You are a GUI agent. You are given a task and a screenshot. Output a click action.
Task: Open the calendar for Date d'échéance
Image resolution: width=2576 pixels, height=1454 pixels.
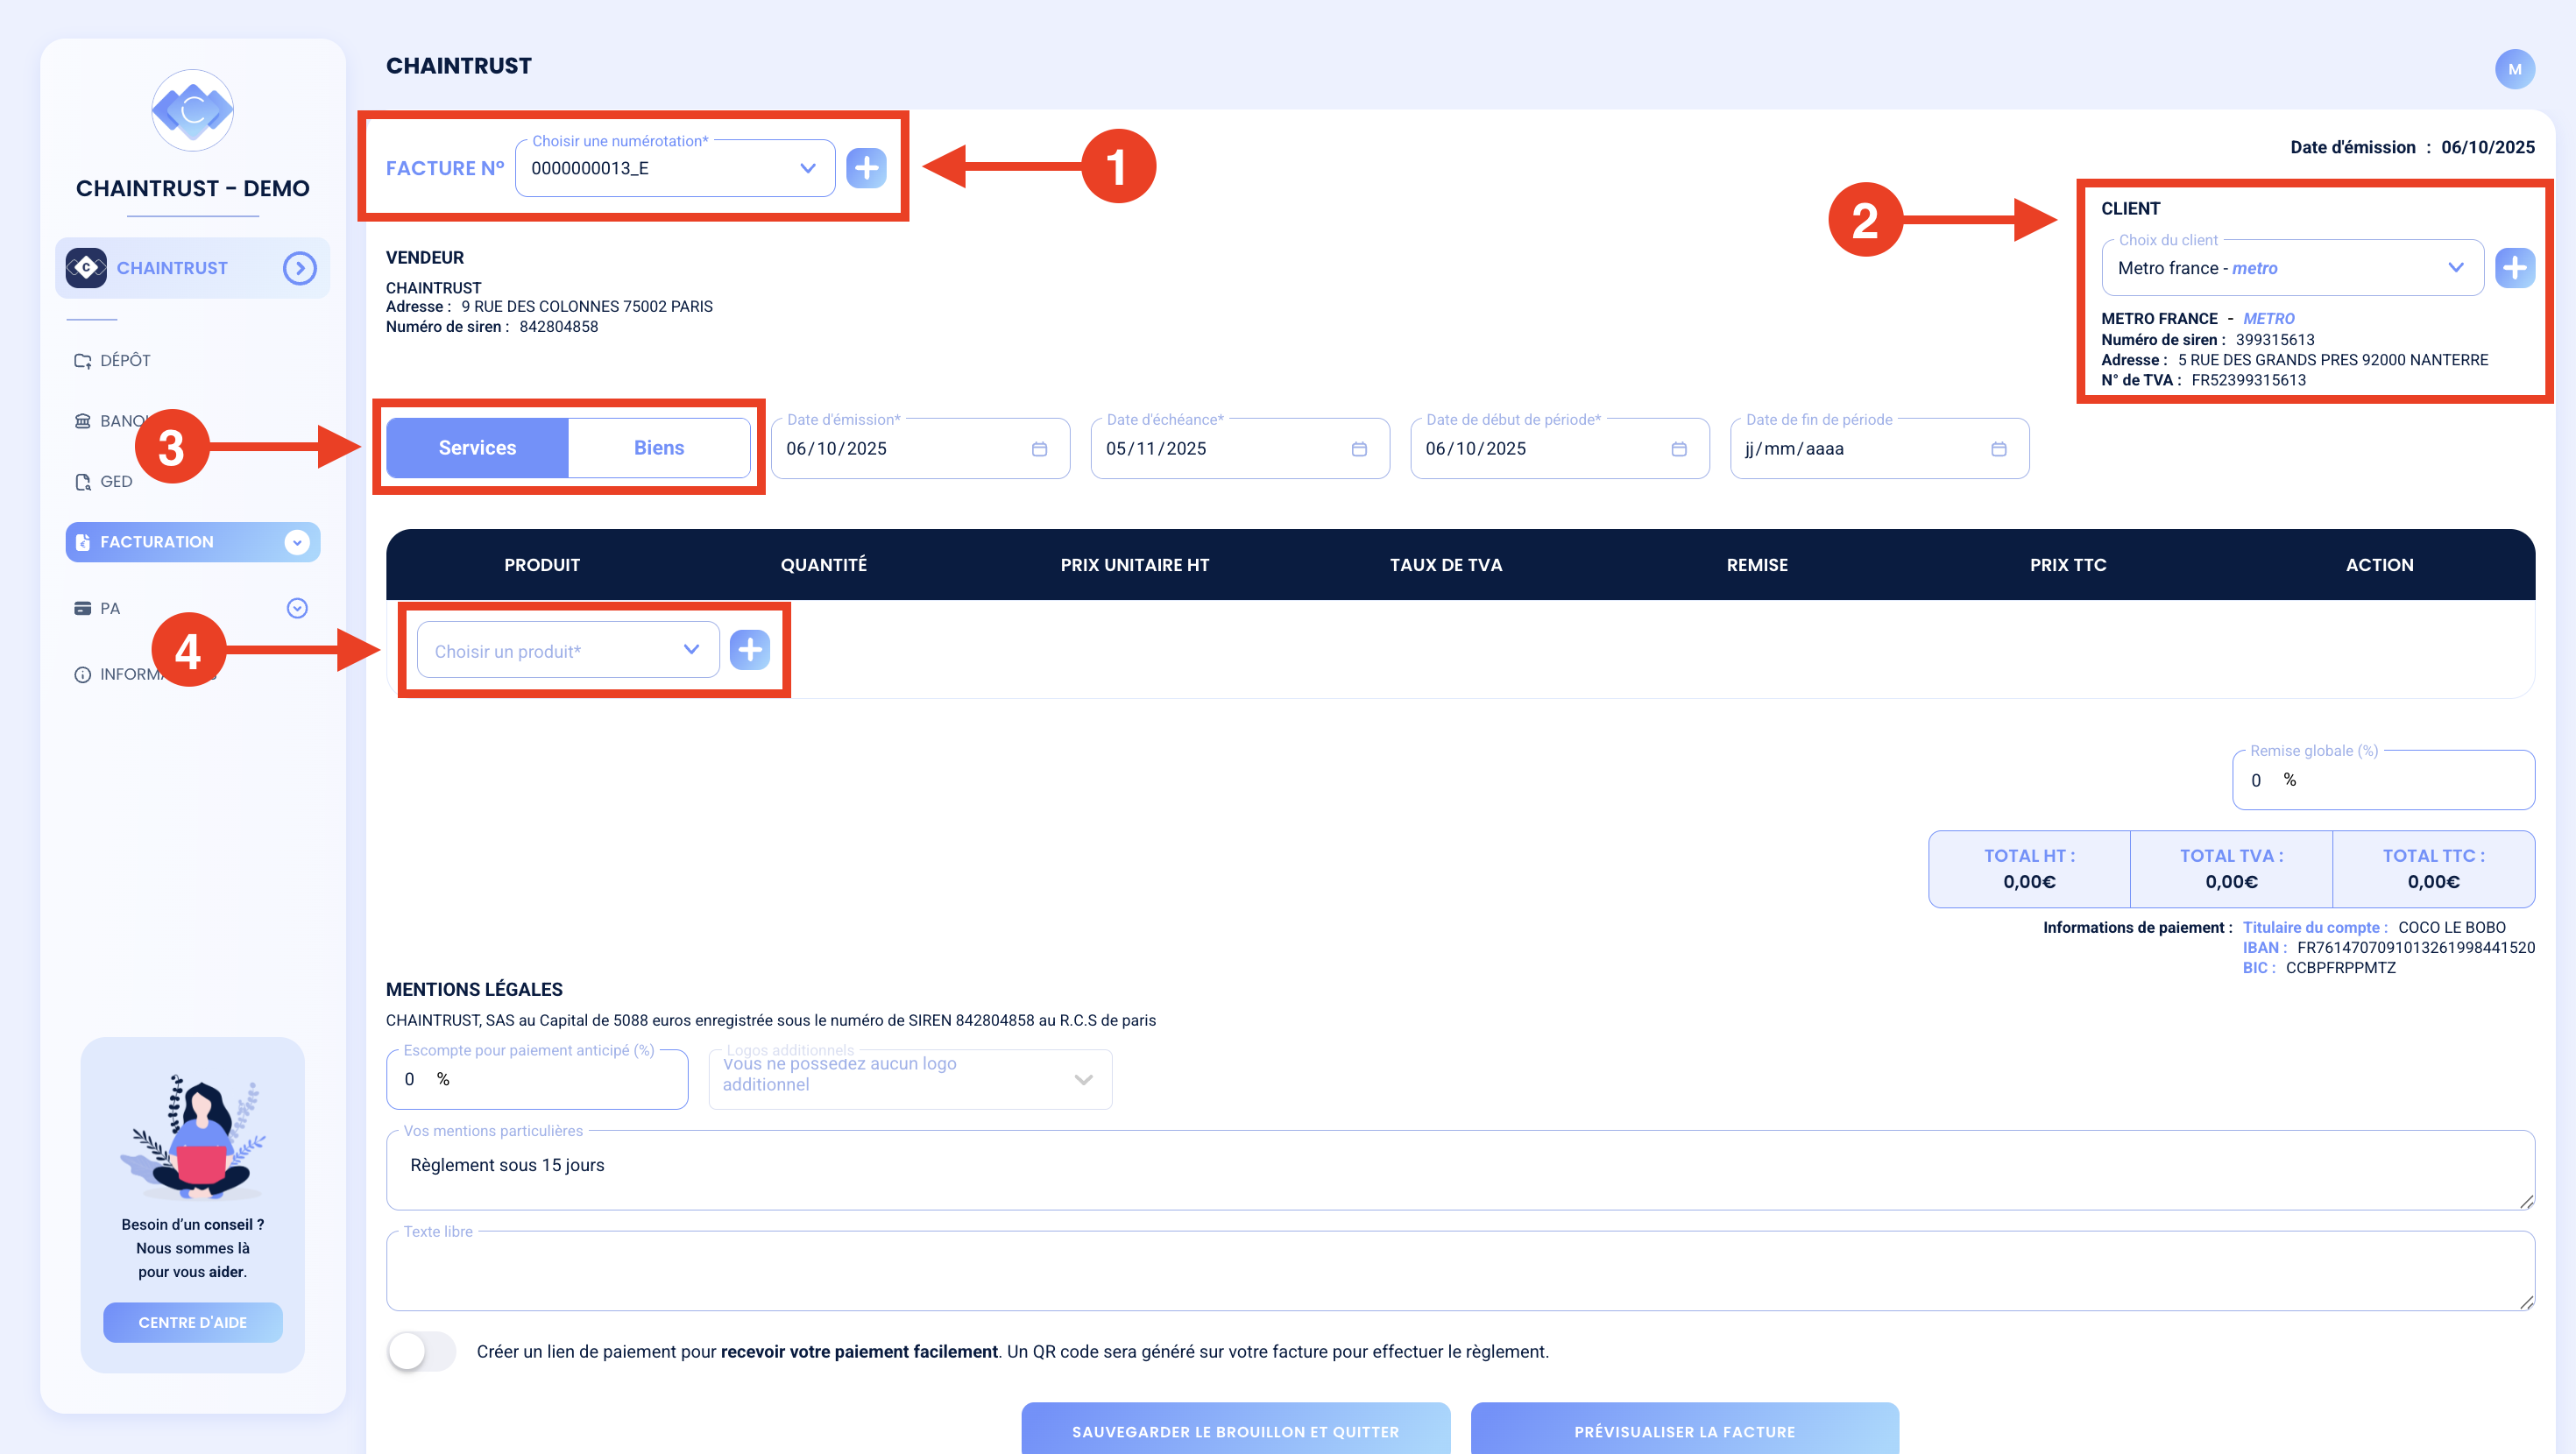pyautogui.click(x=1359, y=449)
